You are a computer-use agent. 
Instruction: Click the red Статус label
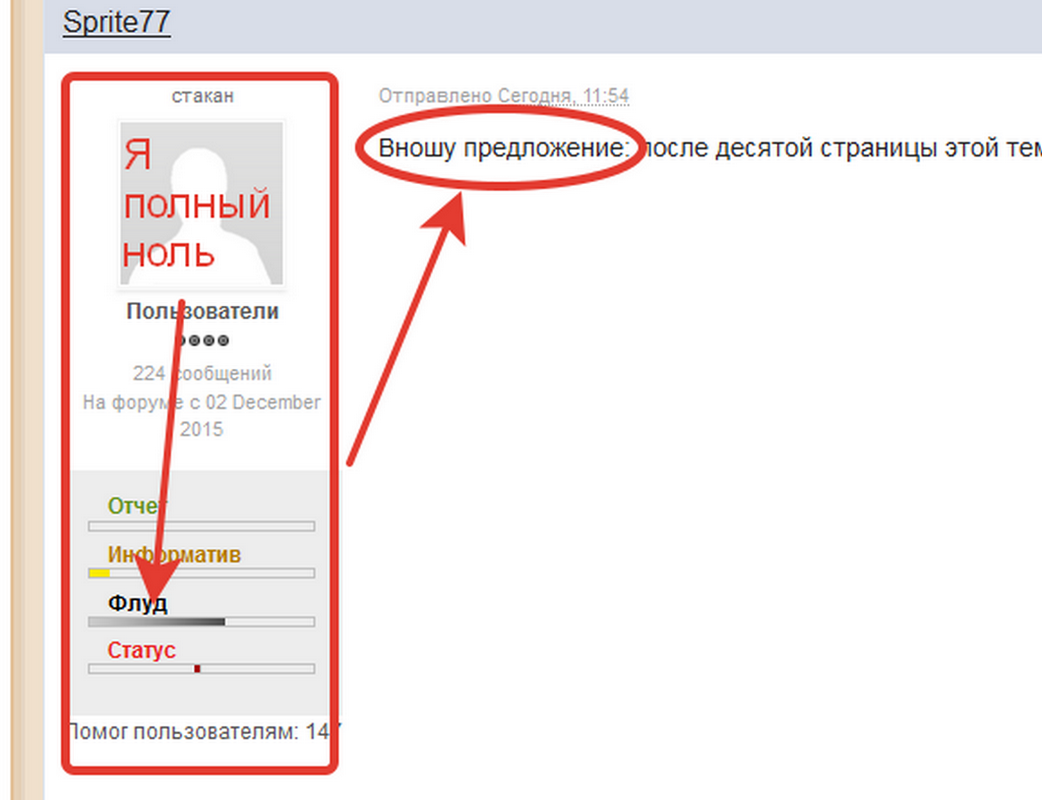(x=142, y=650)
